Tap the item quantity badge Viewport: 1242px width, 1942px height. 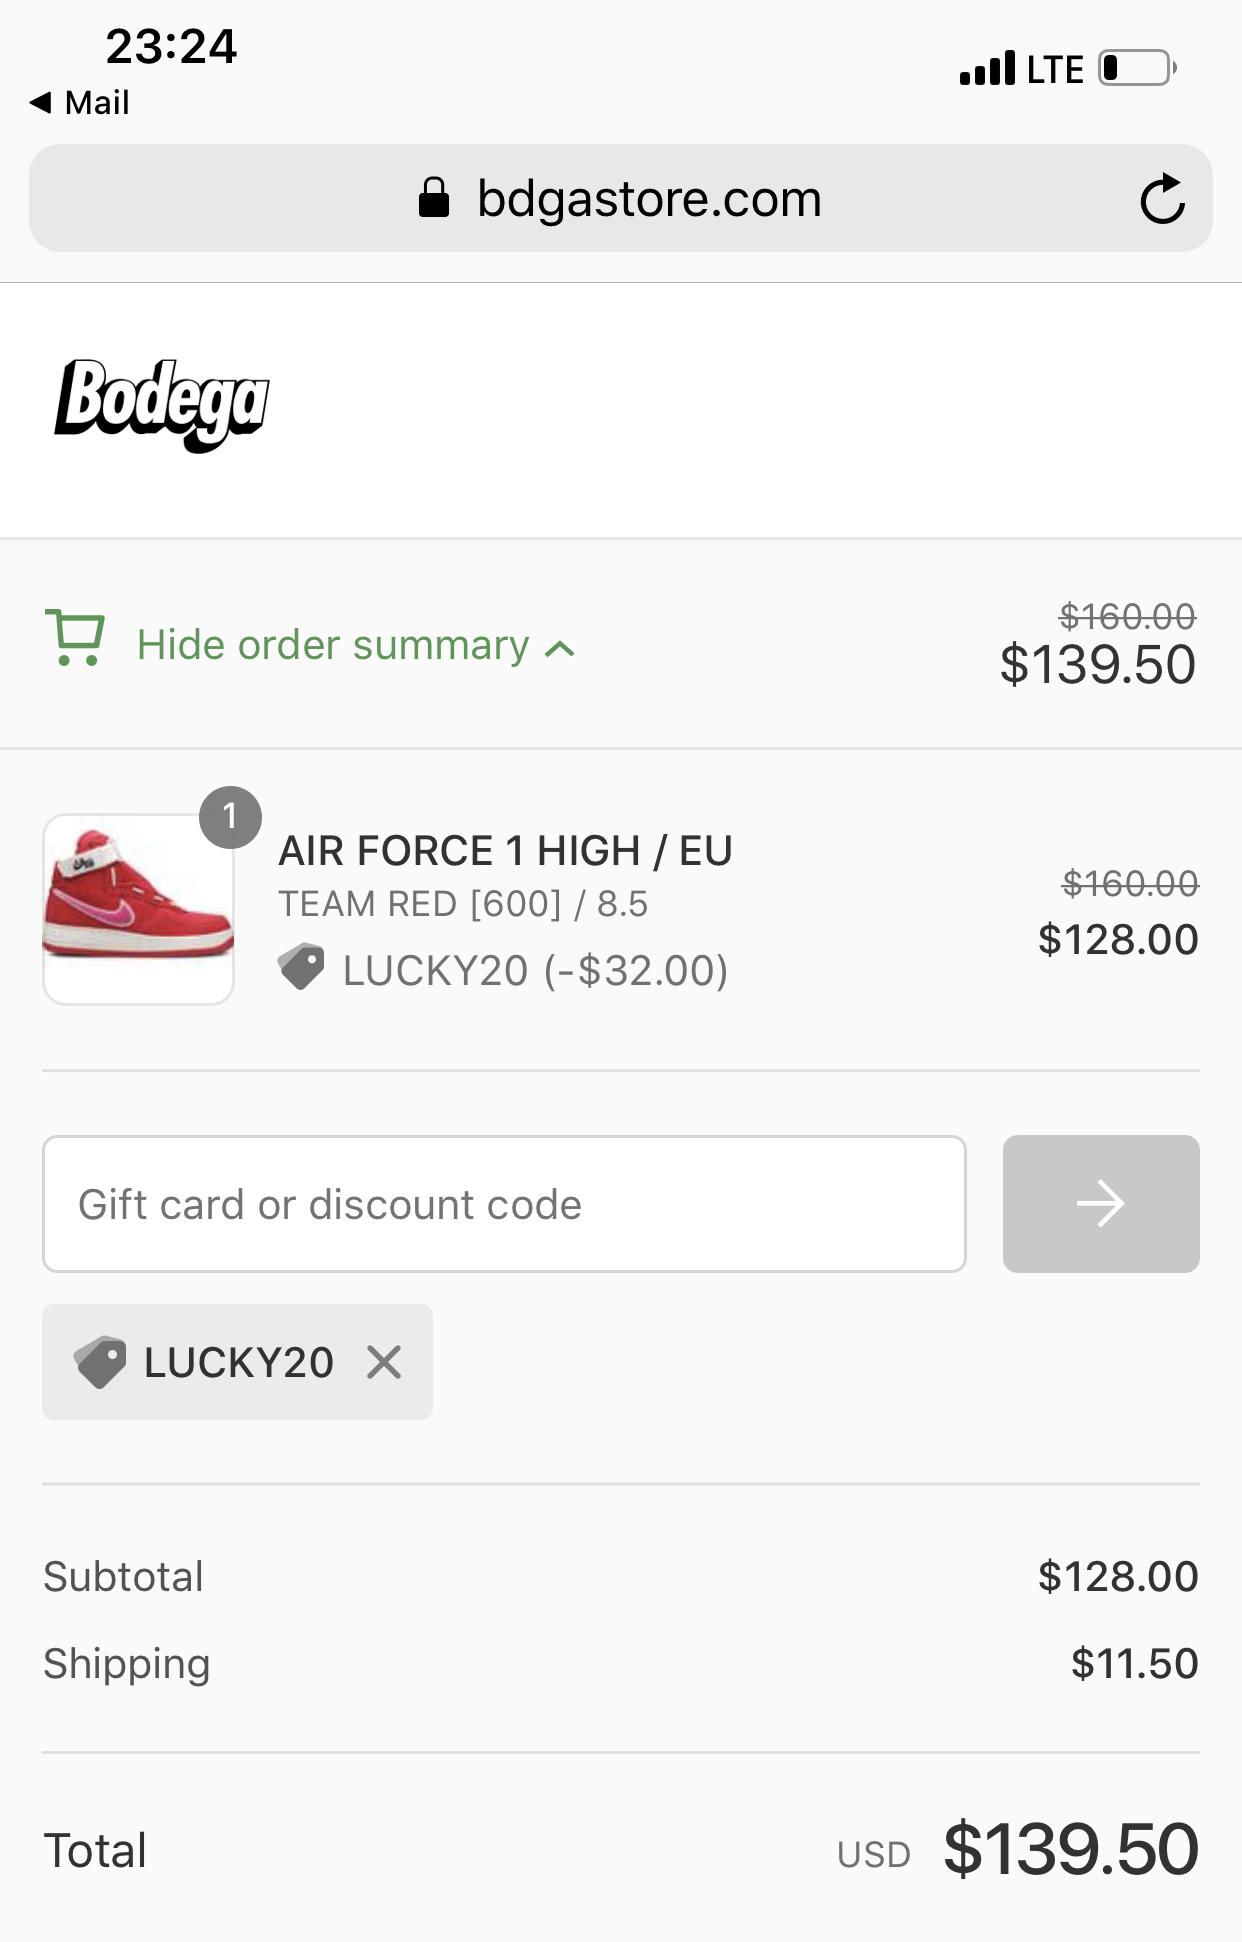point(230,817)
